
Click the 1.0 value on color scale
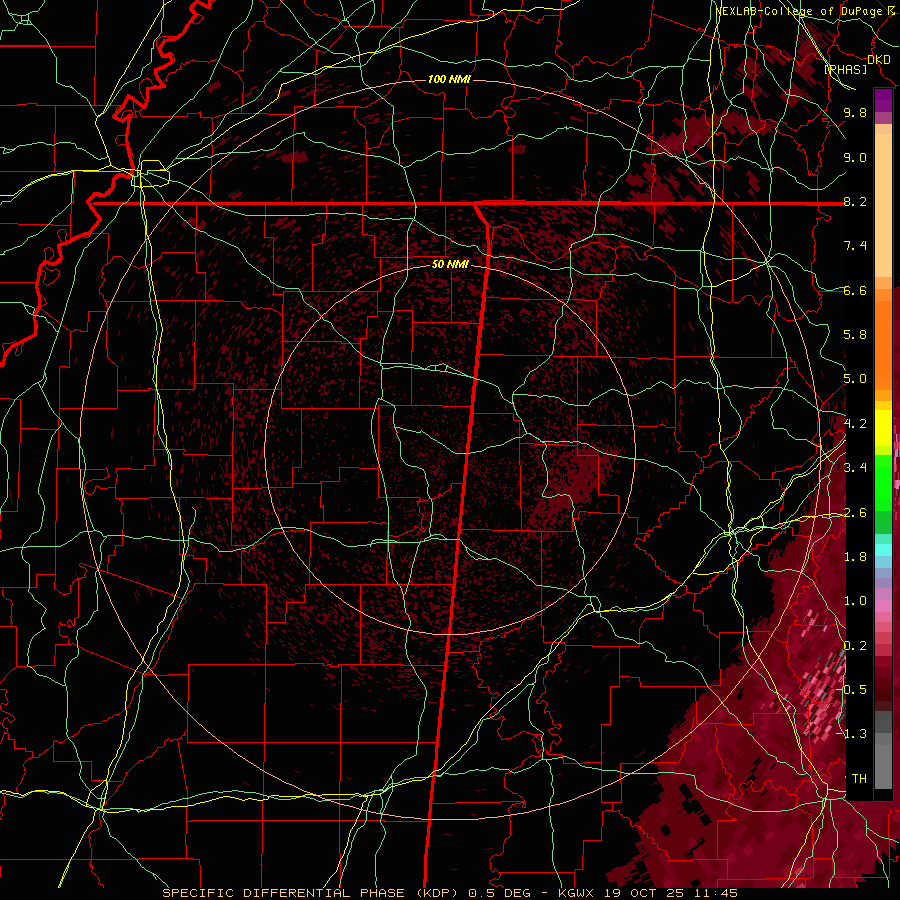855,601
